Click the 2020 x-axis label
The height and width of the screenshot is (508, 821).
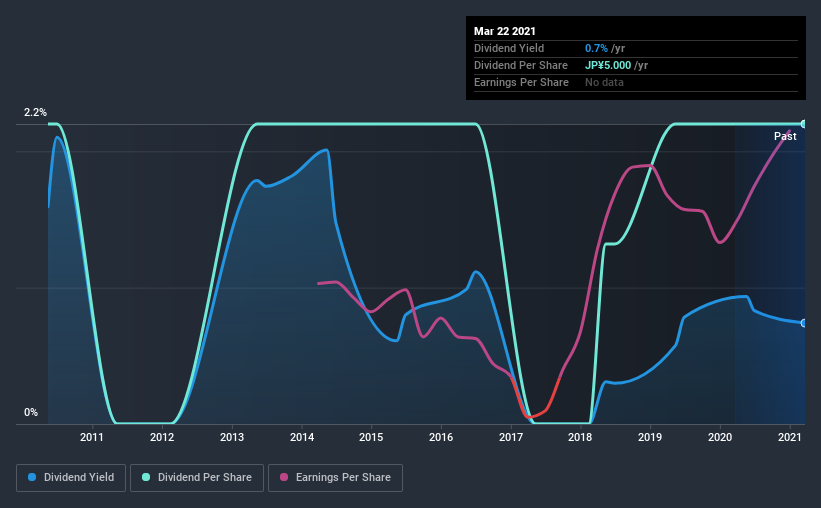(x=720, y=437)
